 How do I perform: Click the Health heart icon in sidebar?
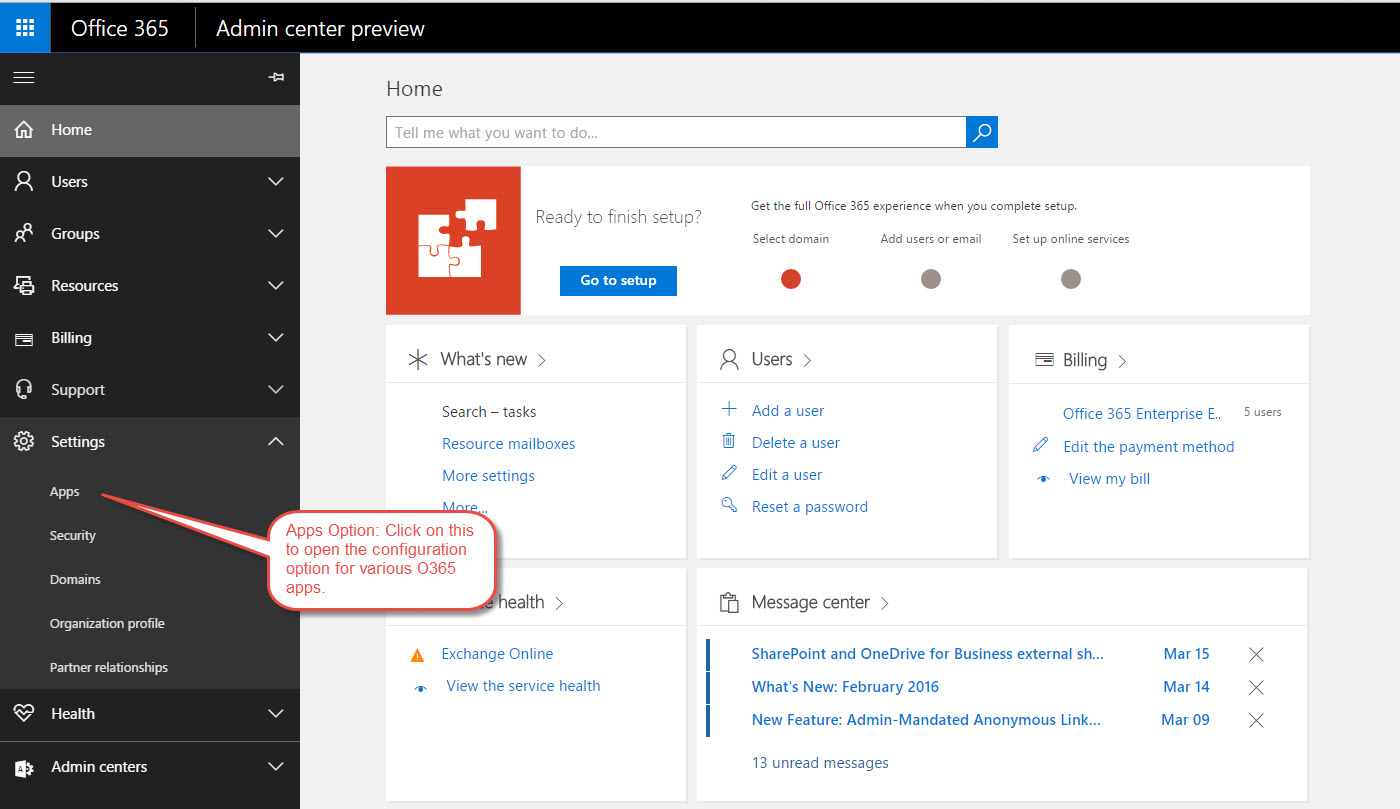[x=24, y=714]
